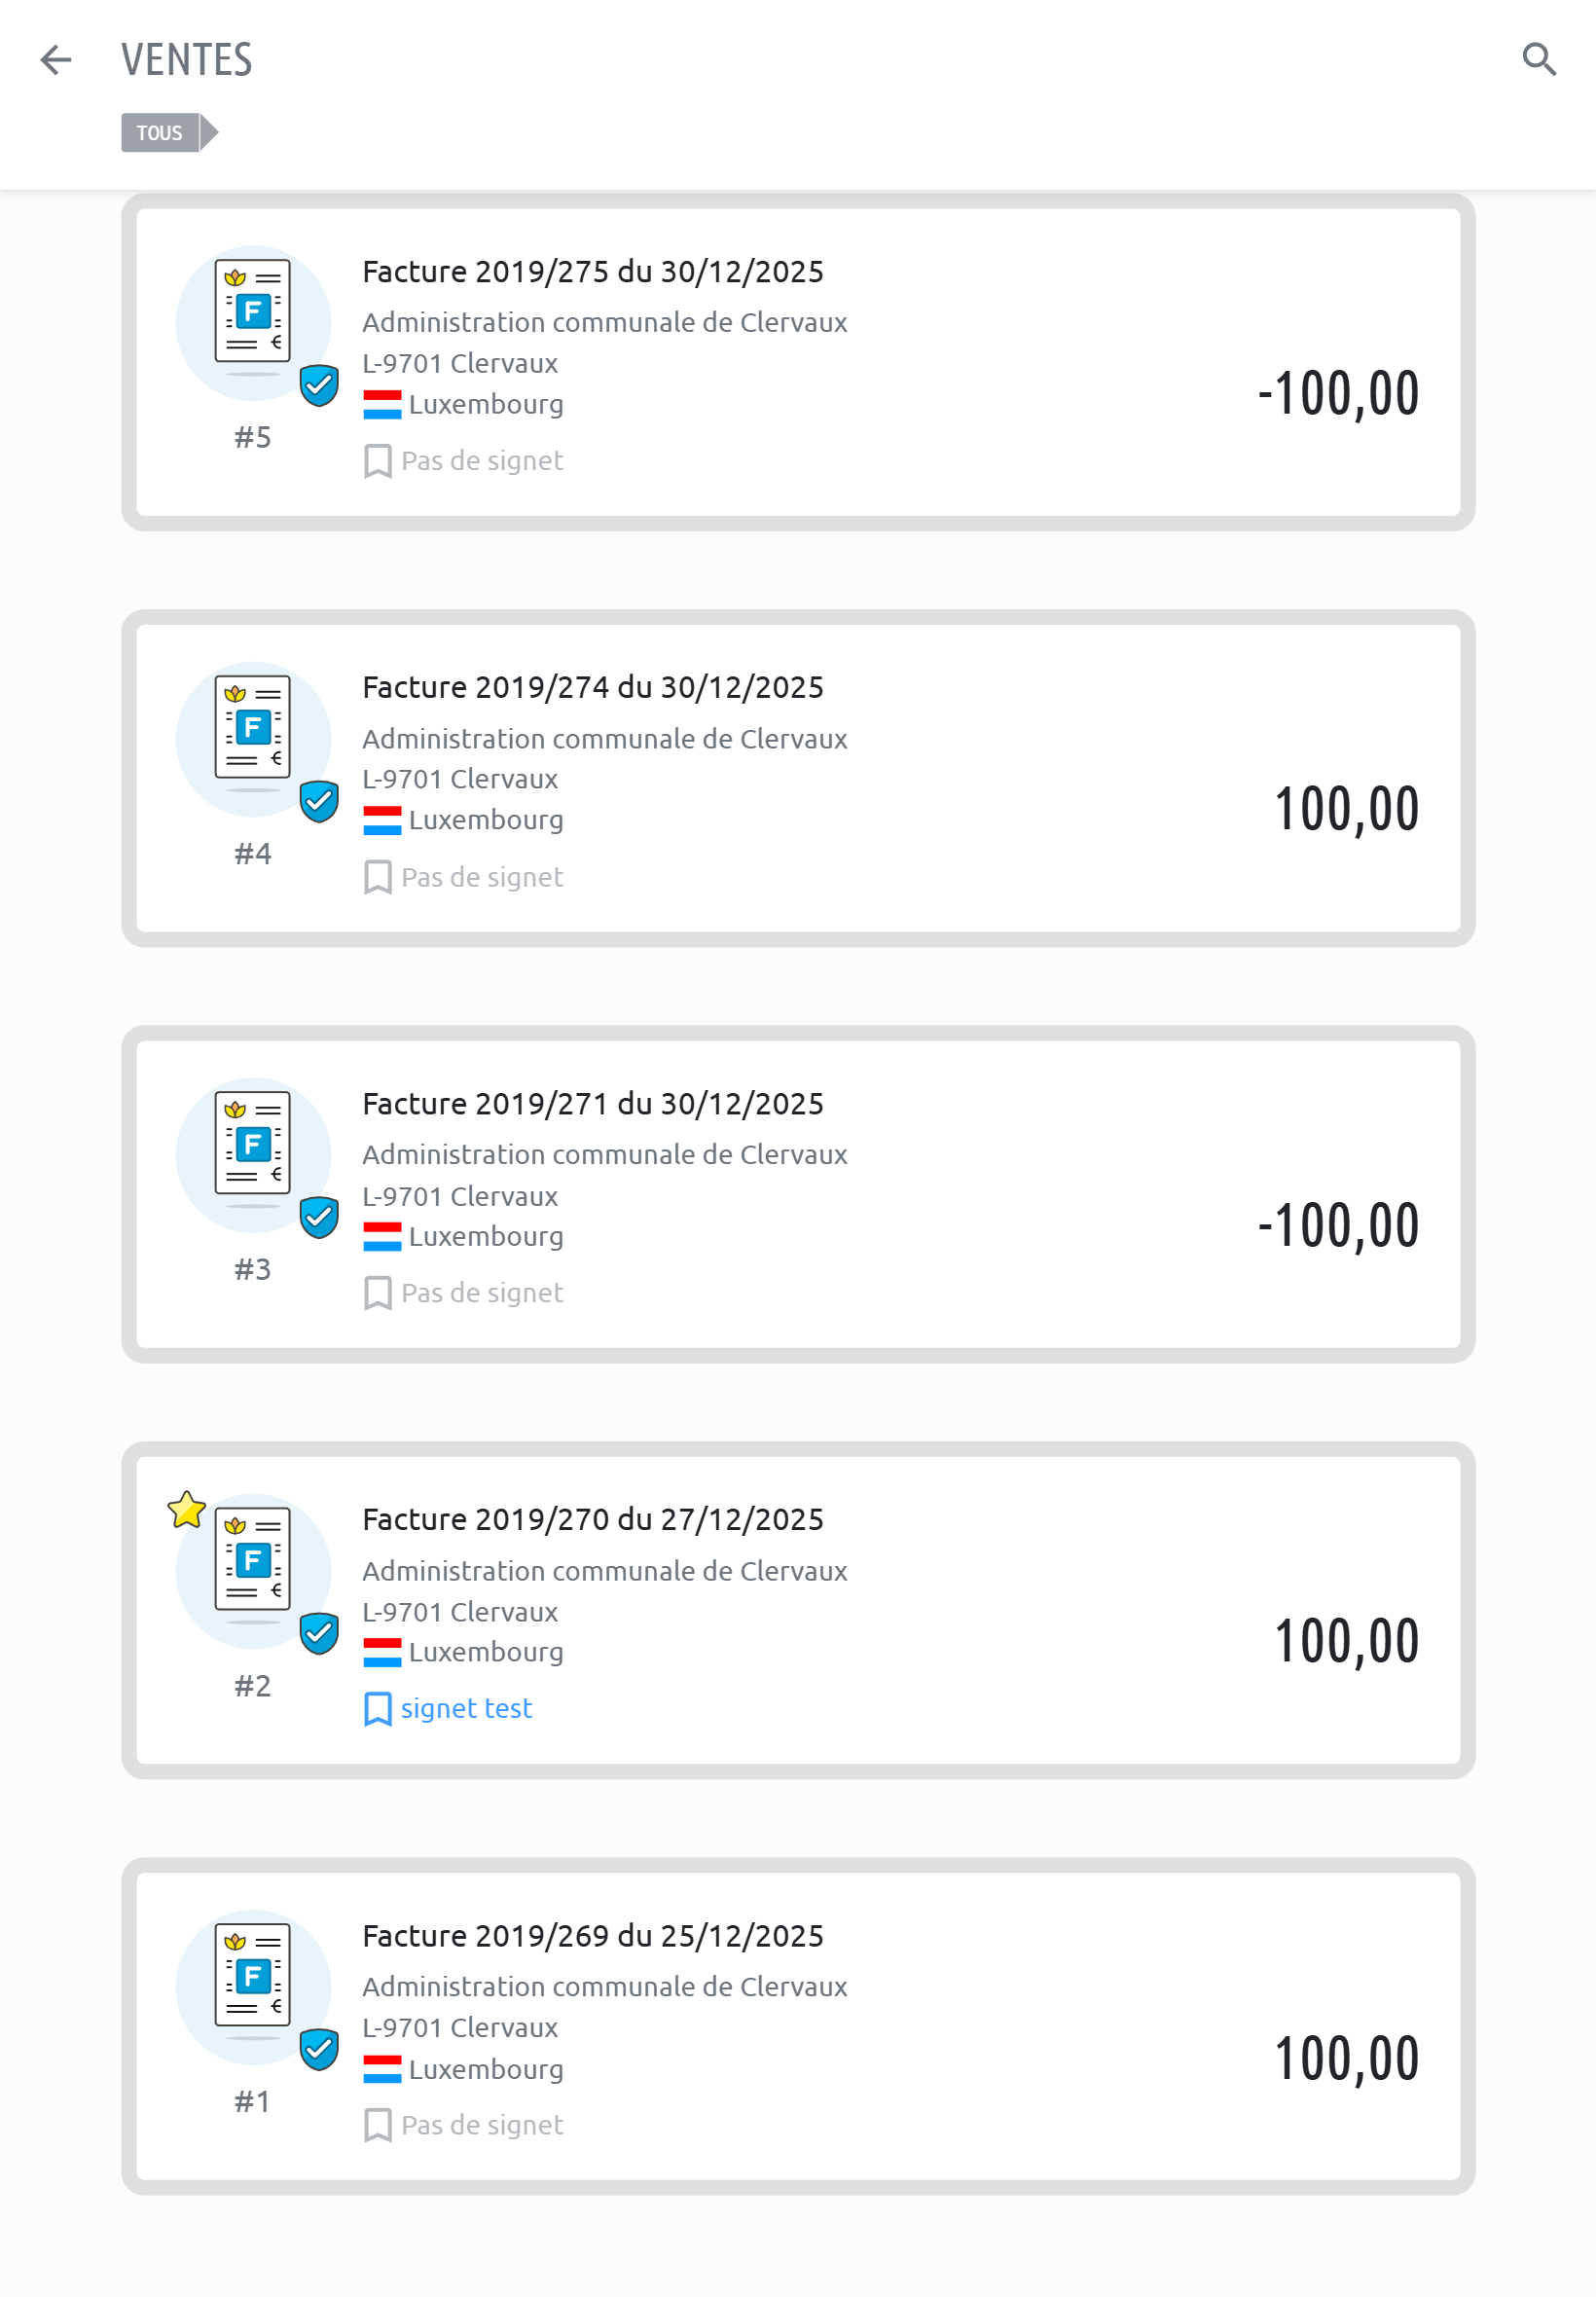Open search with the magnifier icon
The width and height of the screenshot is (1596, 2297).
click(1538, 60)
